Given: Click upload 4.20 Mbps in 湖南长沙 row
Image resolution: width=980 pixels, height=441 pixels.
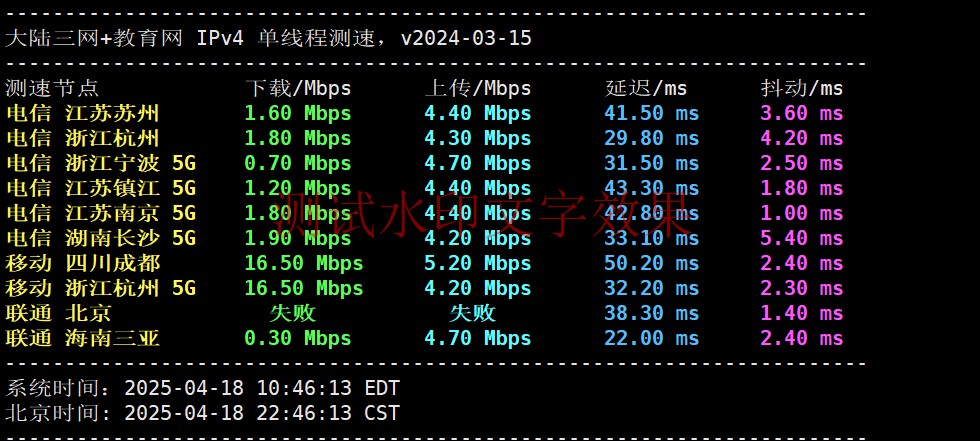Looking at the screenshot, I should pyautogui.click(x=478, y=238).
